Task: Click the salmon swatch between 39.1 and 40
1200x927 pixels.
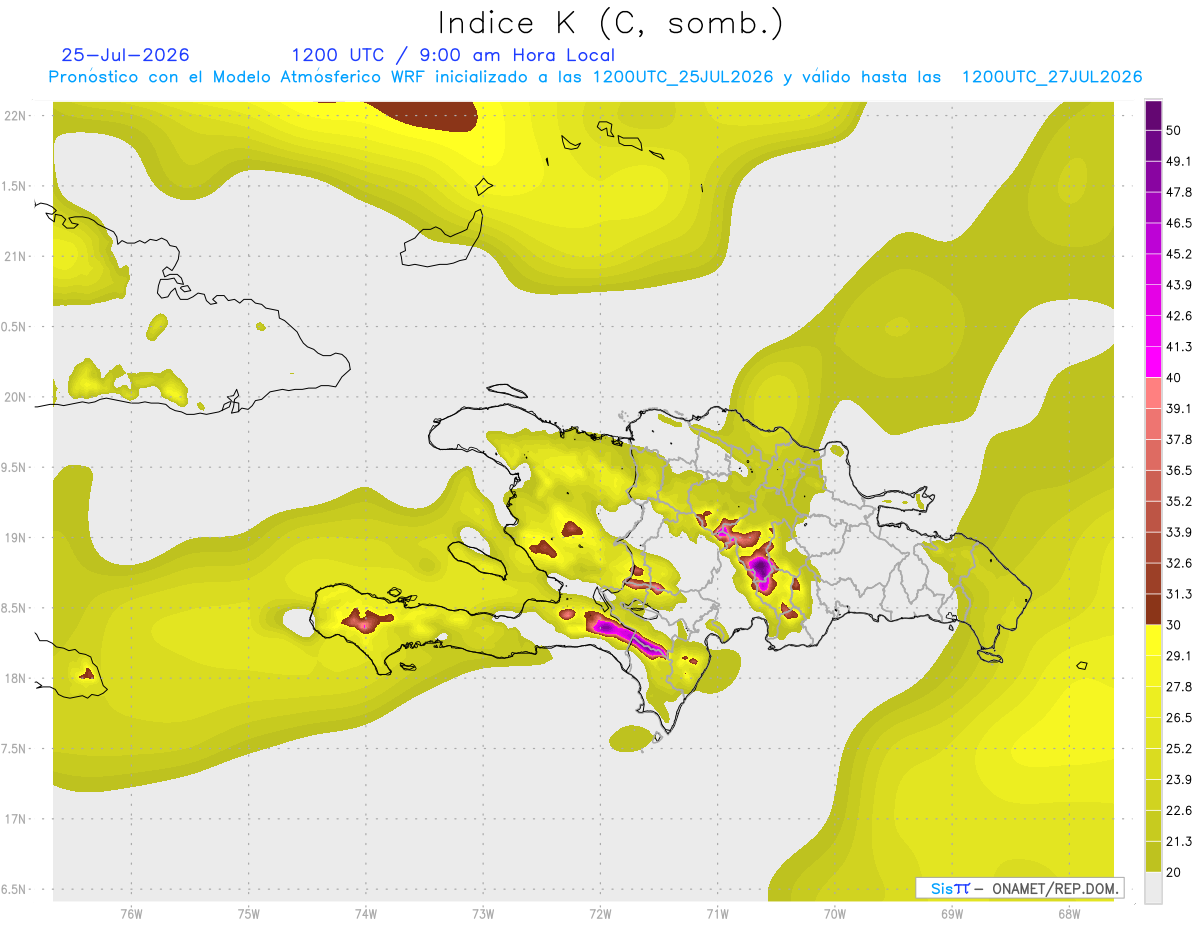Action: [1153, 393]
